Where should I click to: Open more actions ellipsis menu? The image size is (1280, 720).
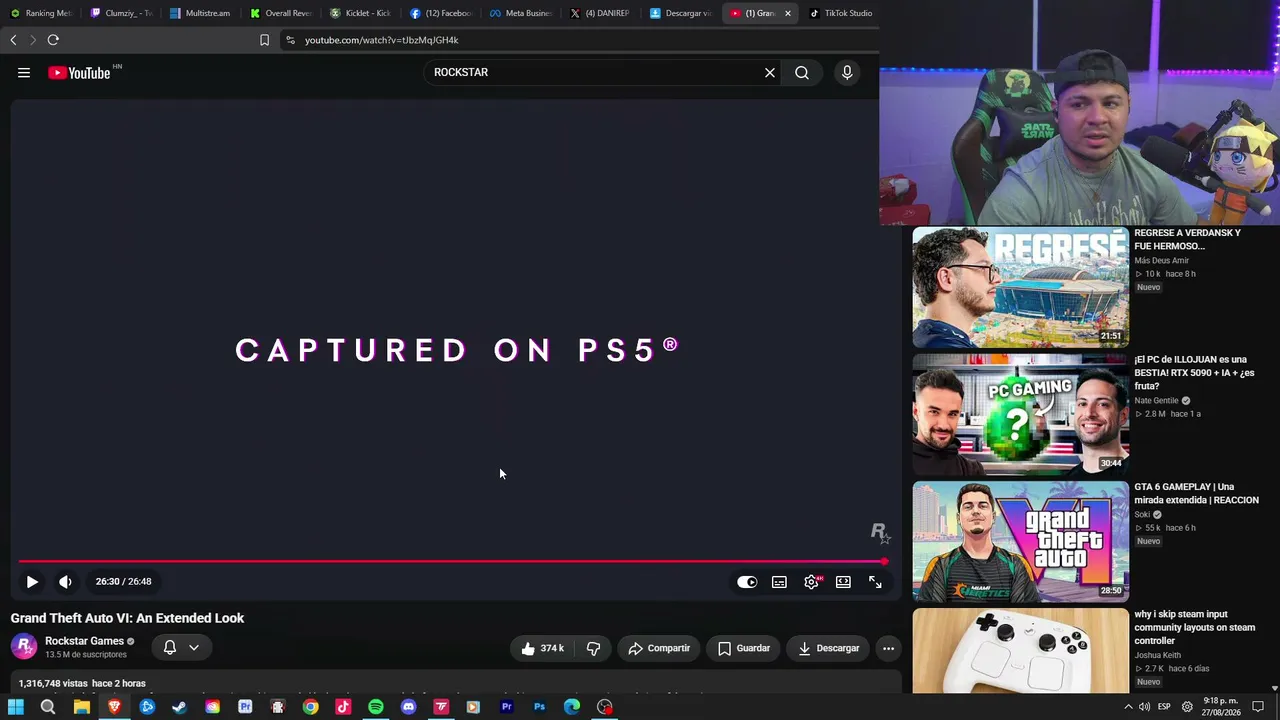888,648
